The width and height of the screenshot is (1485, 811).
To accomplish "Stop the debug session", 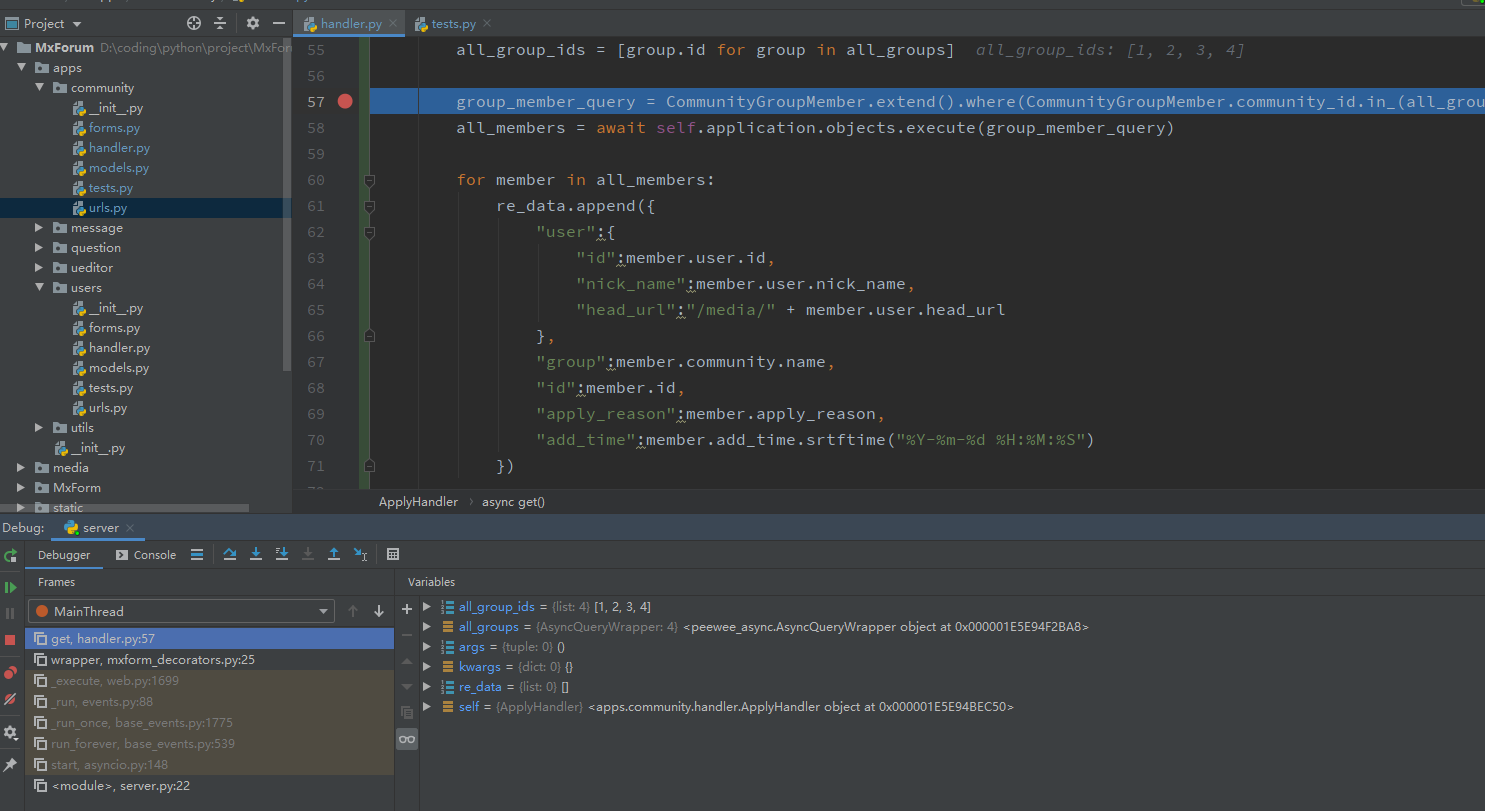I will [x=10, y=639].
